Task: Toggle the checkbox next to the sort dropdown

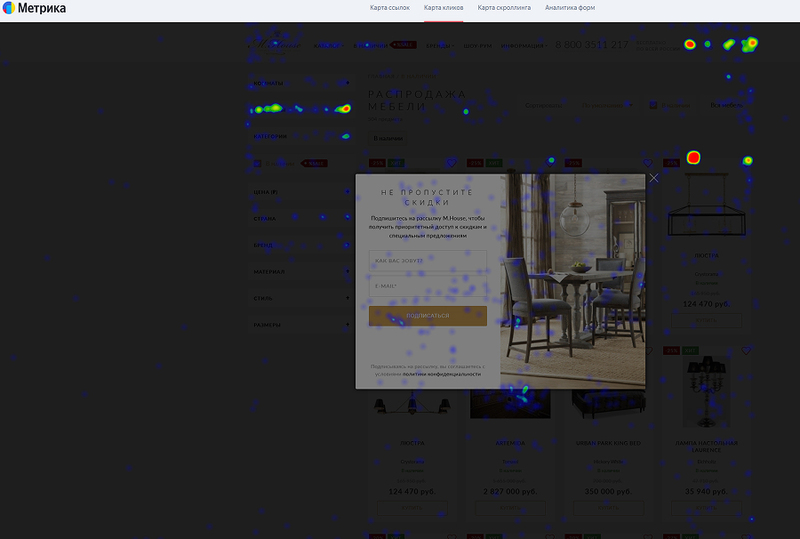Action: click(x=653, y=105)
